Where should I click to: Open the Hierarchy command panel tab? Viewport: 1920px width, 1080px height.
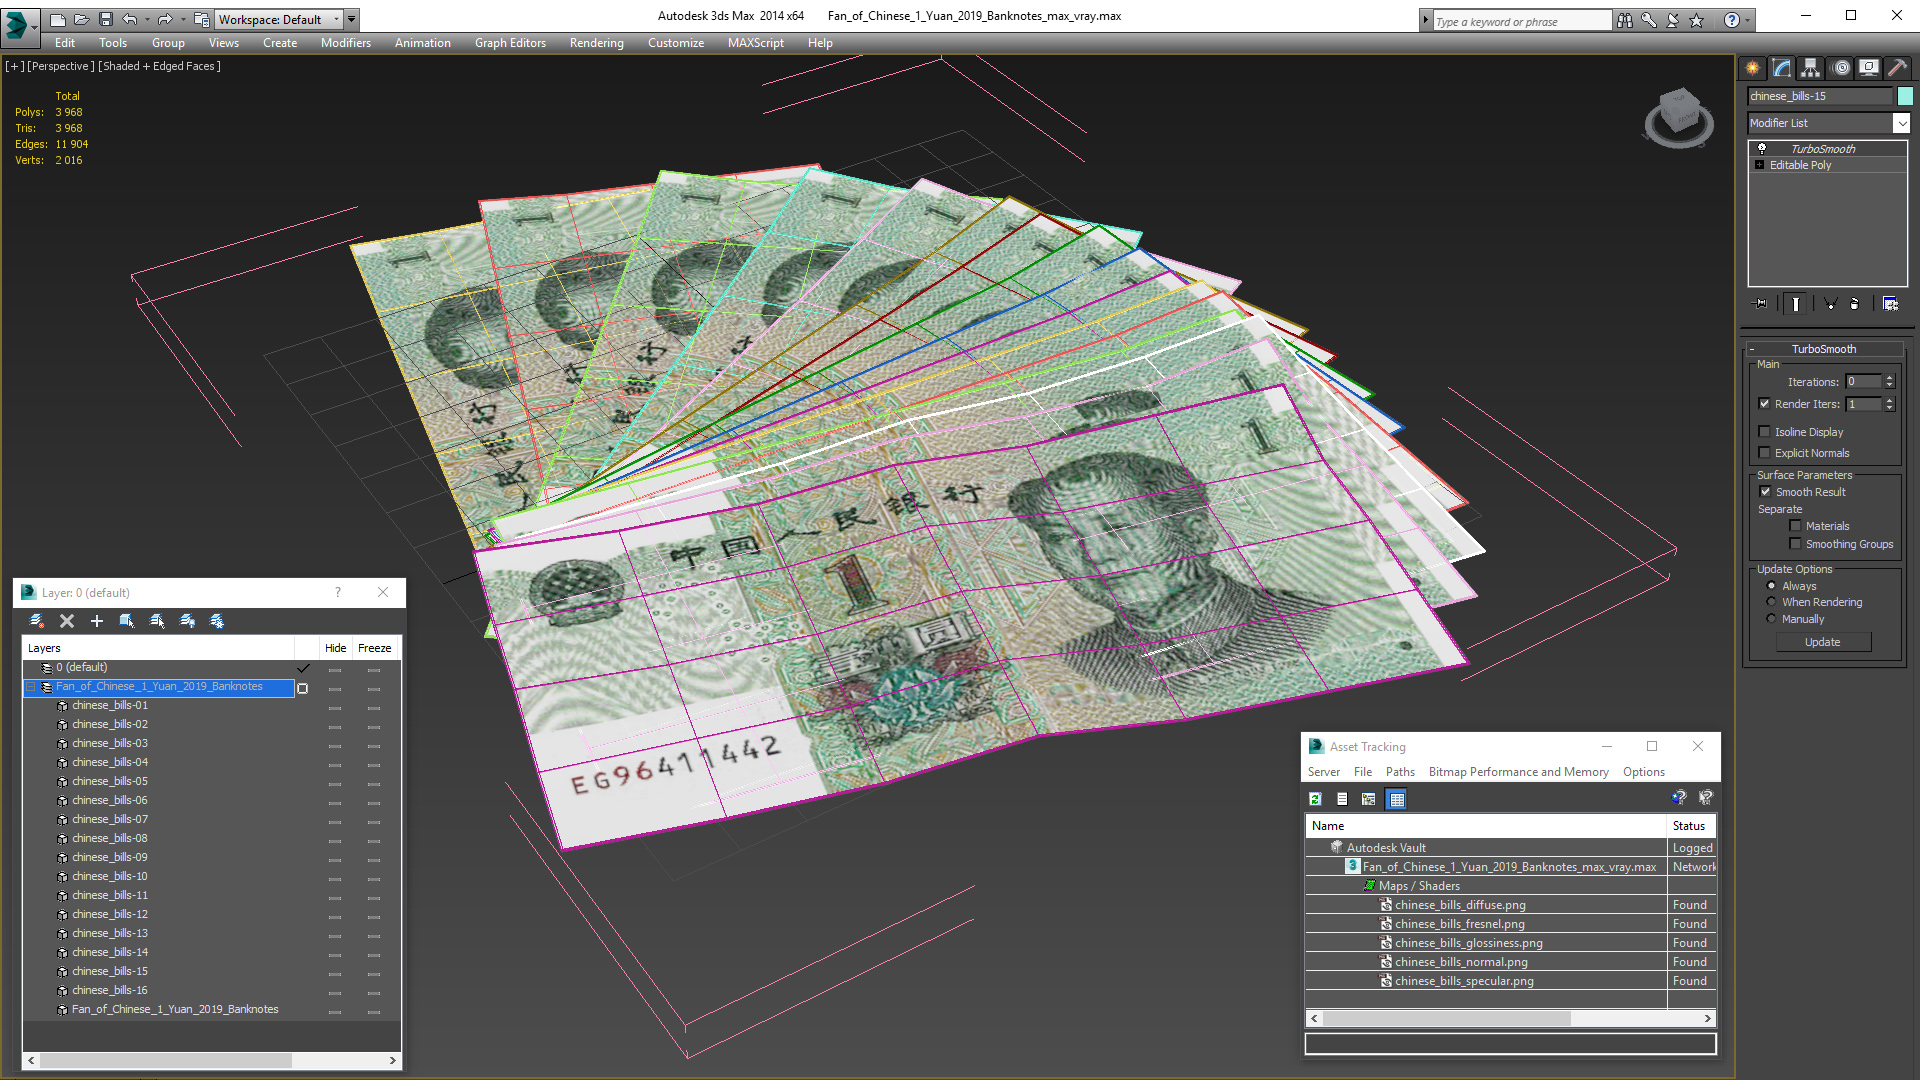(1811, 68)
